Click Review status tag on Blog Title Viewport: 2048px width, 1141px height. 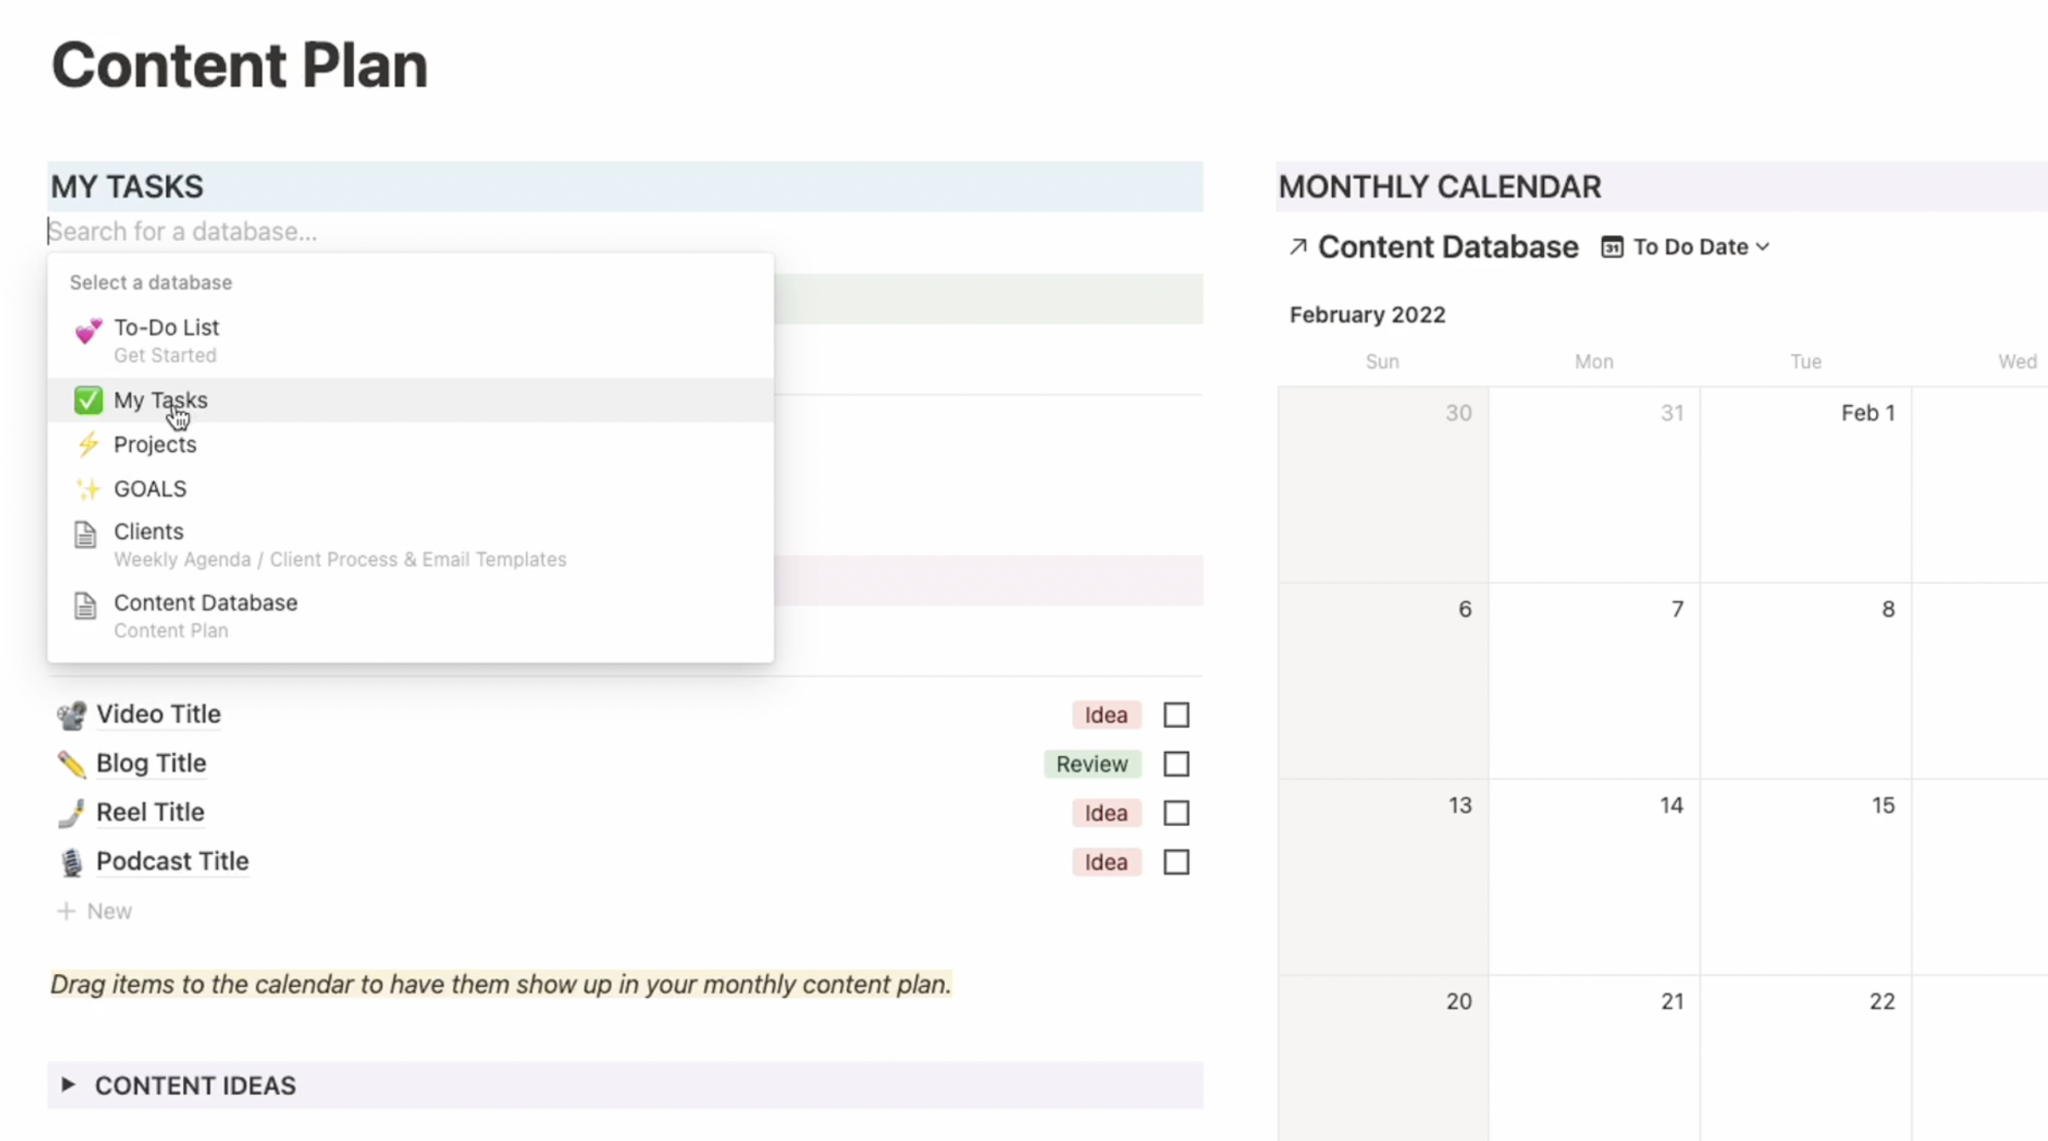pyautogui.click(x=1093, y=763)
